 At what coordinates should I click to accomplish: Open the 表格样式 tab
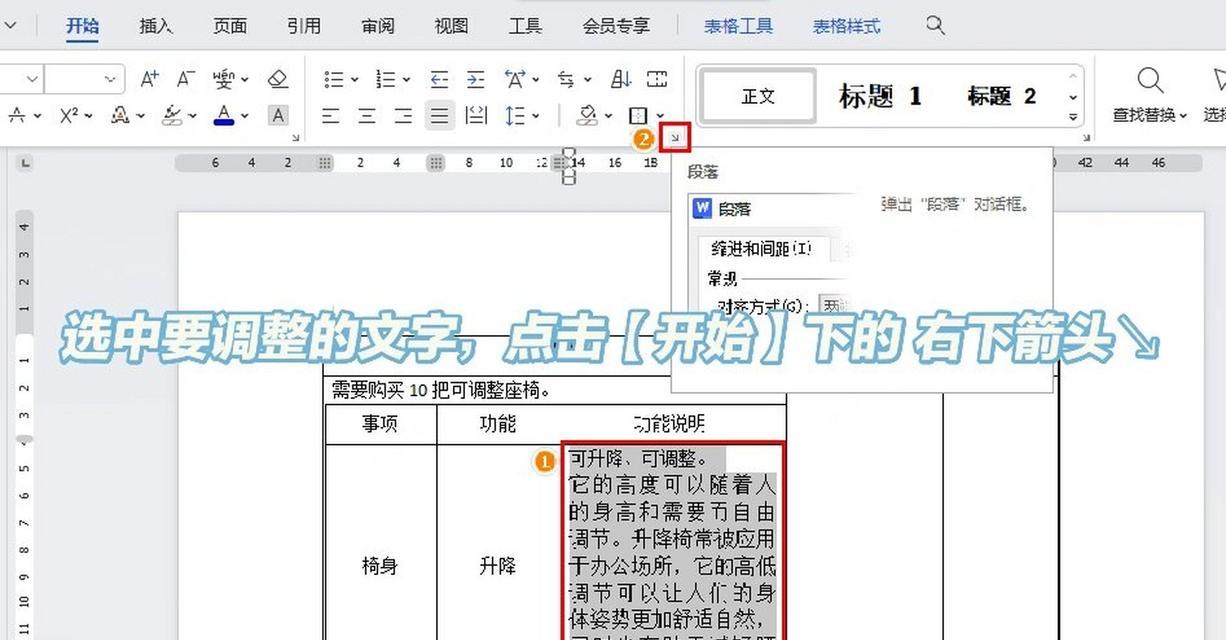pos(847,26)
